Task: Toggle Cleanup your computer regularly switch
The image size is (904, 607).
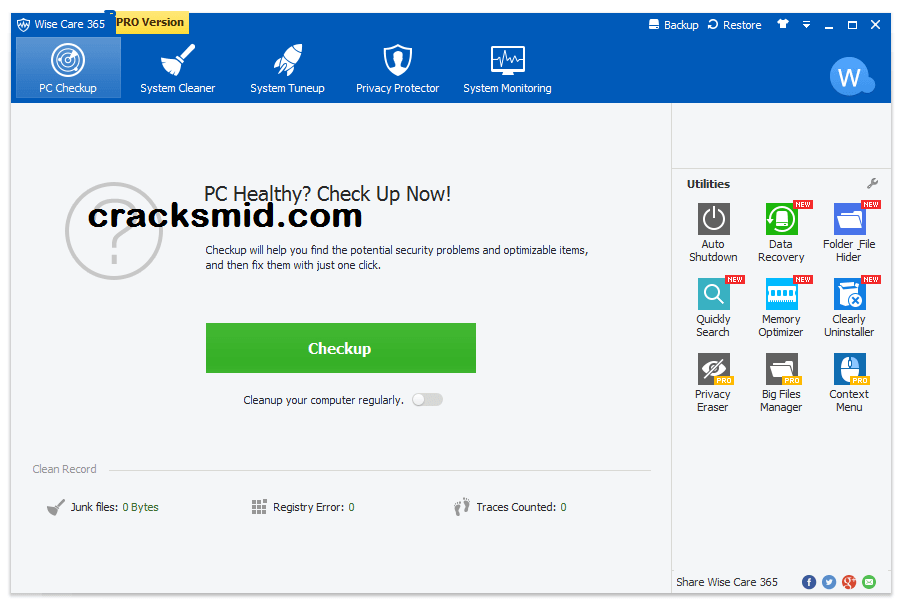Action: coord(427,399)
